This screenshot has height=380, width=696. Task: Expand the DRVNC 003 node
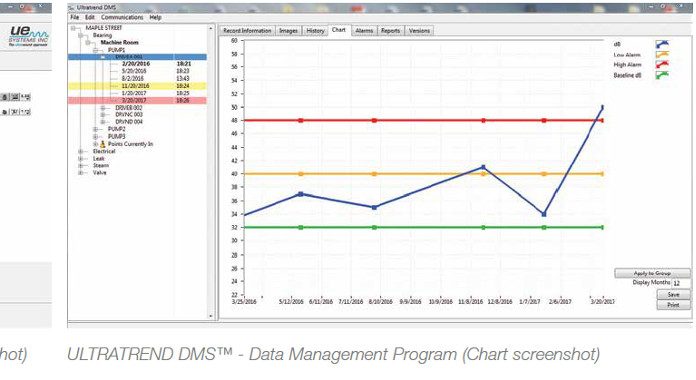pos(103,115)
